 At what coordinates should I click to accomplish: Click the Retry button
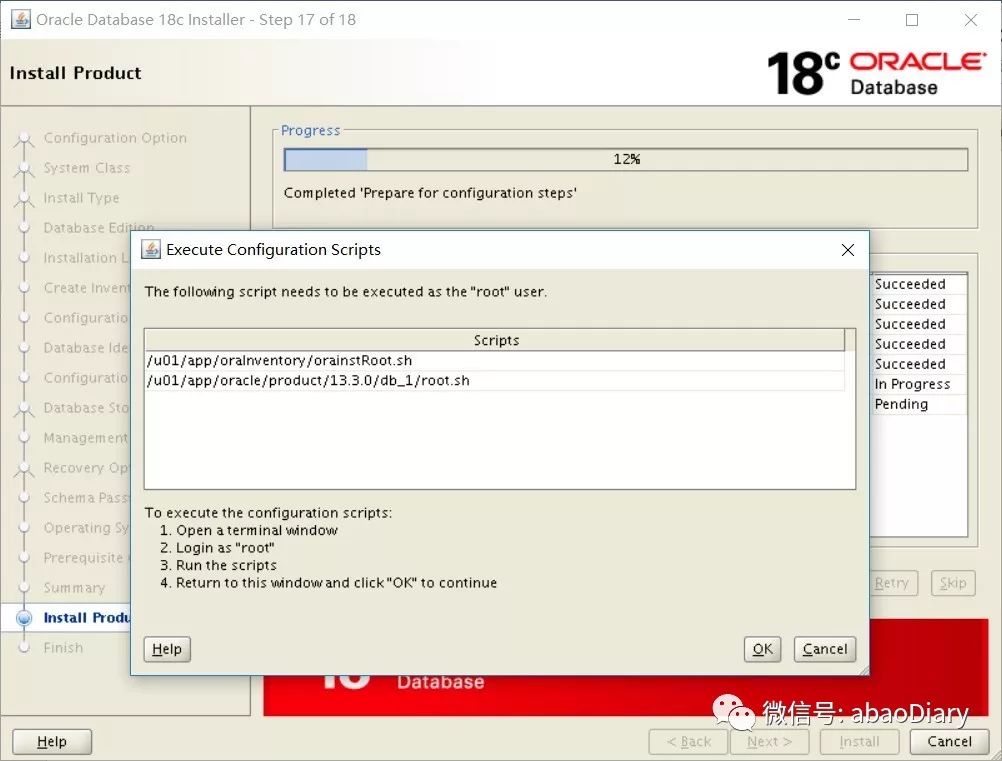(892, 583)
